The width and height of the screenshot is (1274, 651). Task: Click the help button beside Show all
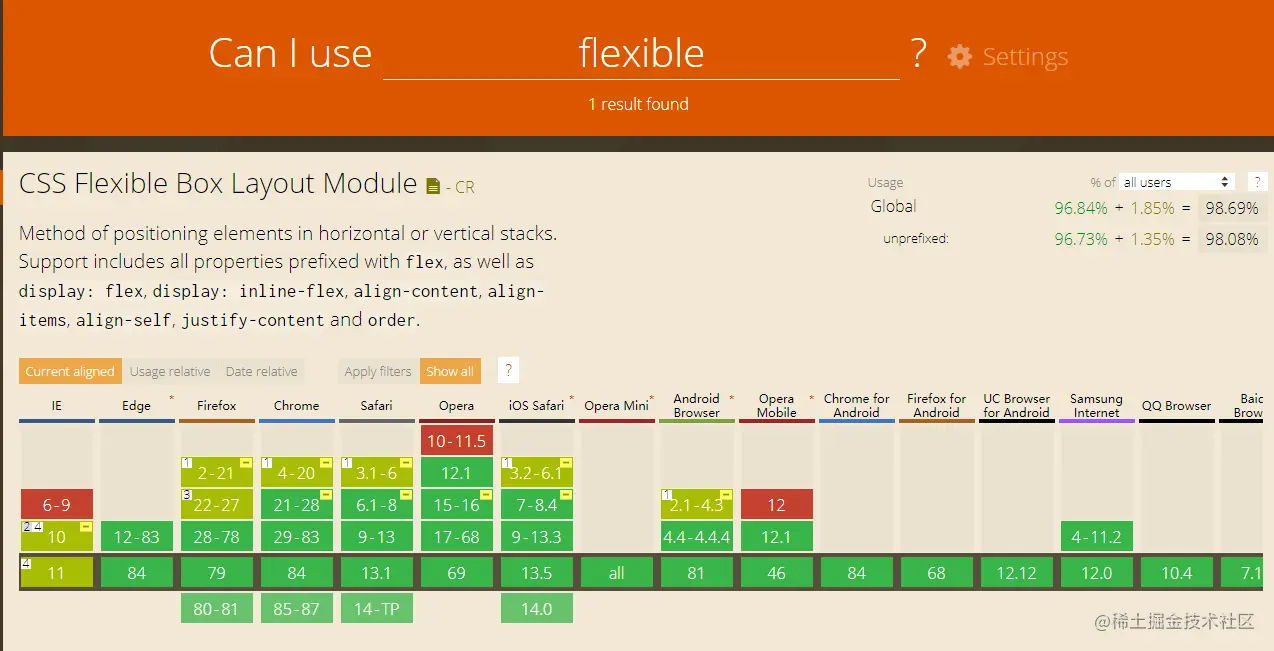(508, 370)
